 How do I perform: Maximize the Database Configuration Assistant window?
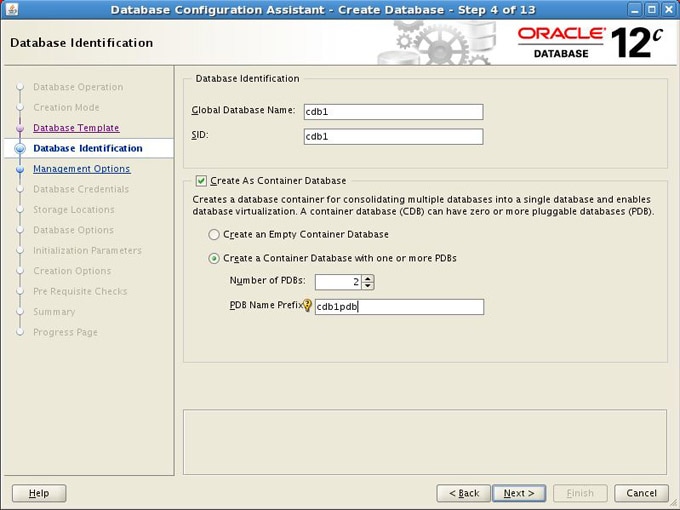pos(651,10)
